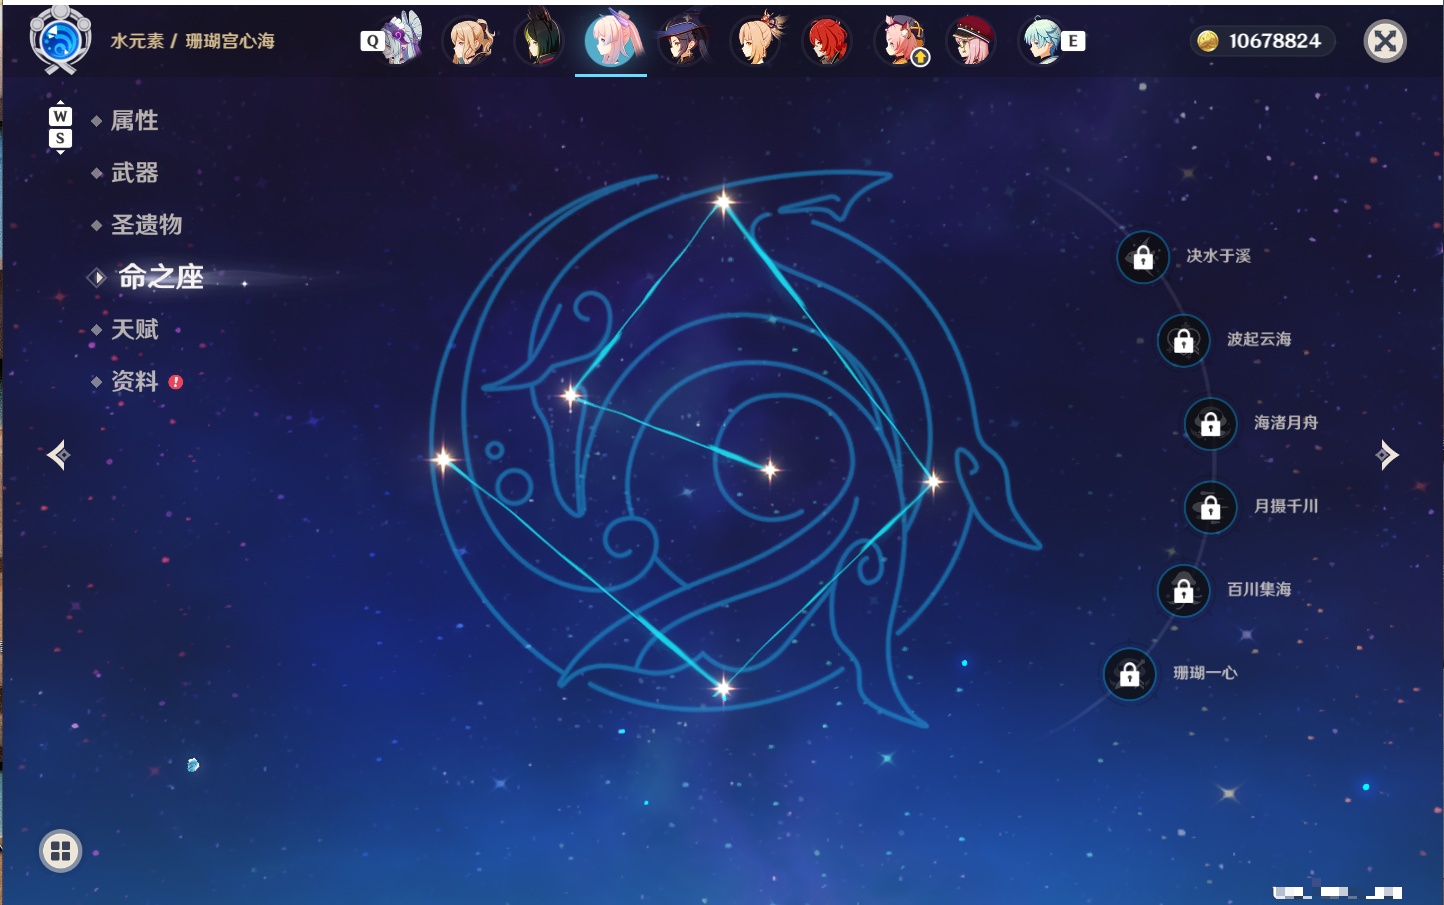
Task: Choose the dark green-haired character portrait
Action: click(x=540, y=41)
